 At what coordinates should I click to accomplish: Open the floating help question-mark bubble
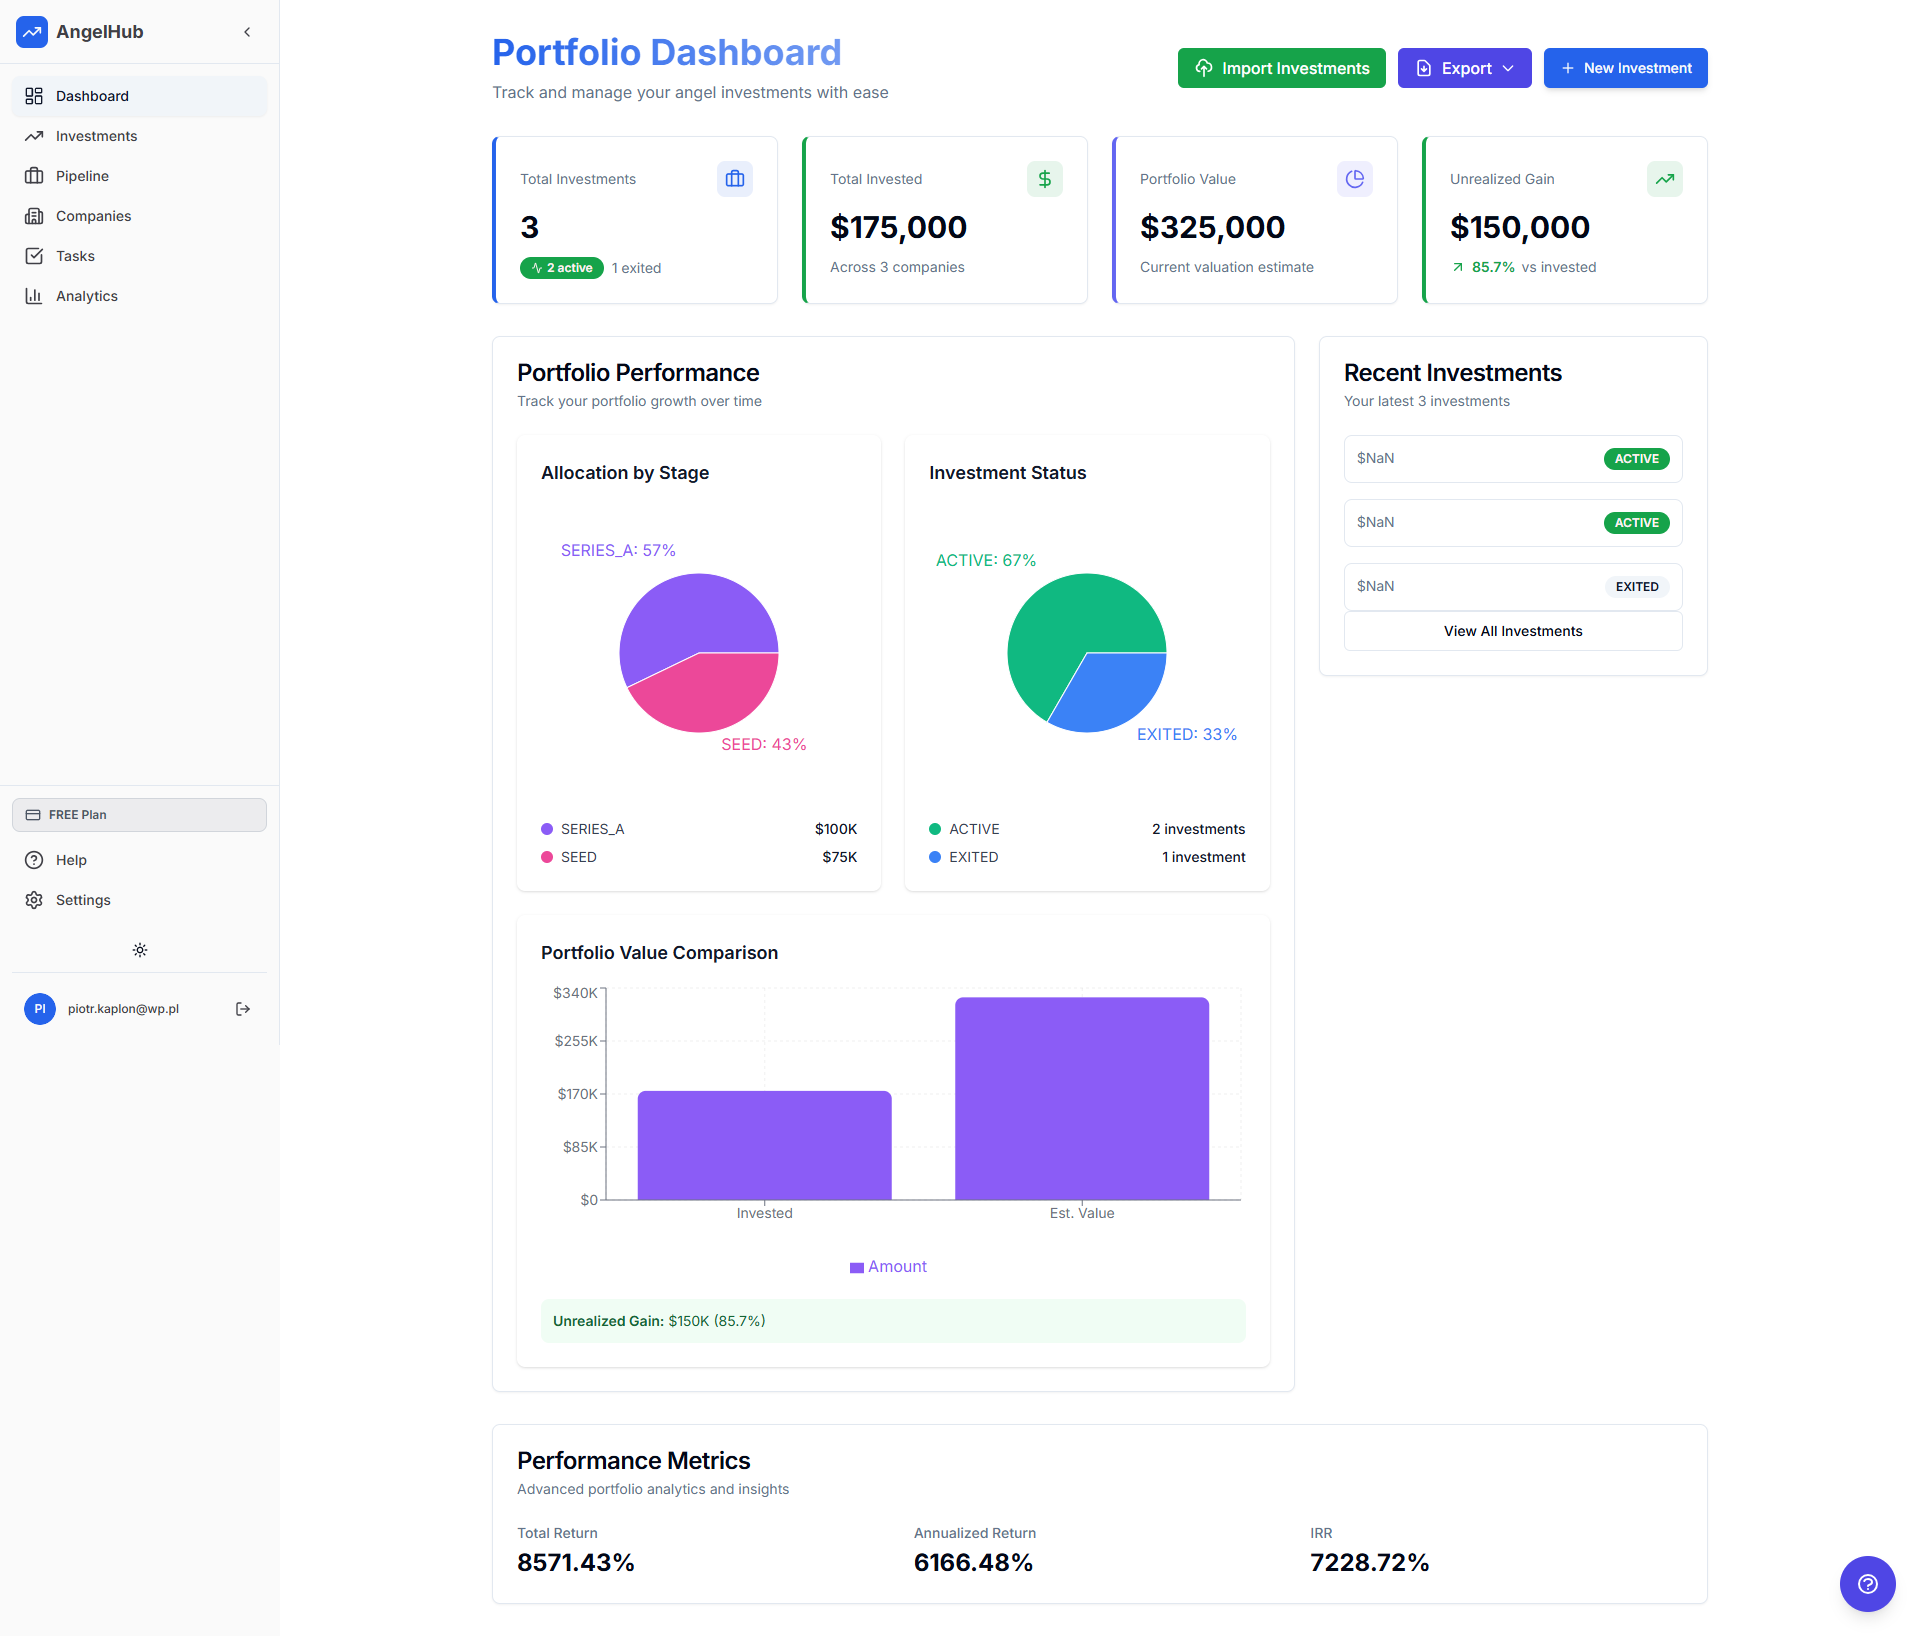[1867, 1584]
